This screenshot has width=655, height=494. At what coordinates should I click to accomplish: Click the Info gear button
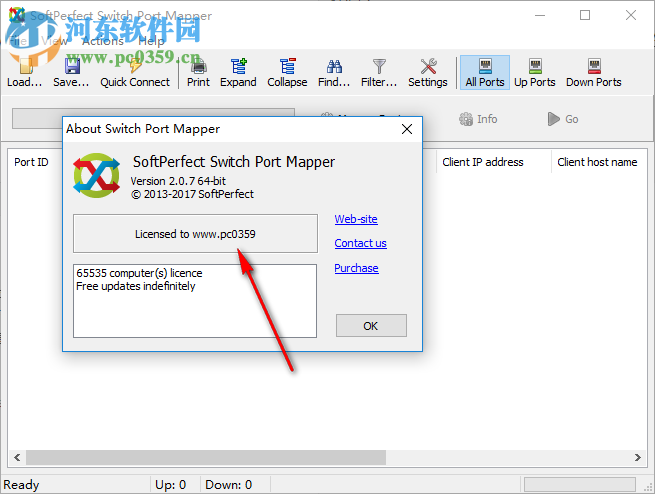[x=478, y=119]
